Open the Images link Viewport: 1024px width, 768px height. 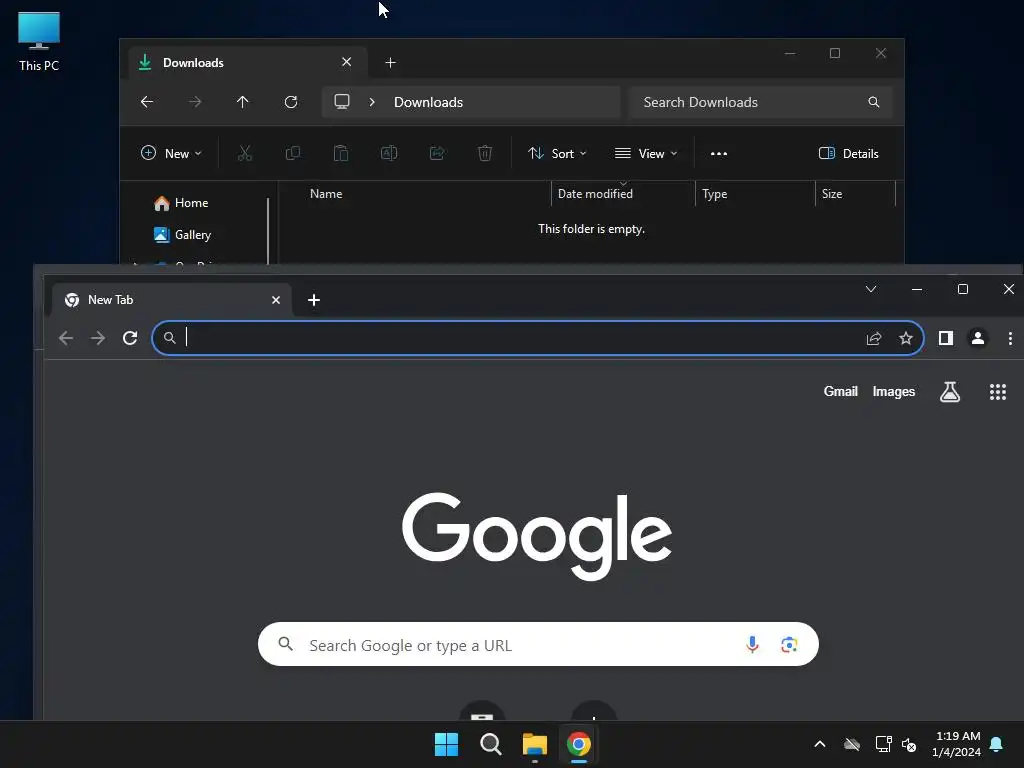(893, 391)
